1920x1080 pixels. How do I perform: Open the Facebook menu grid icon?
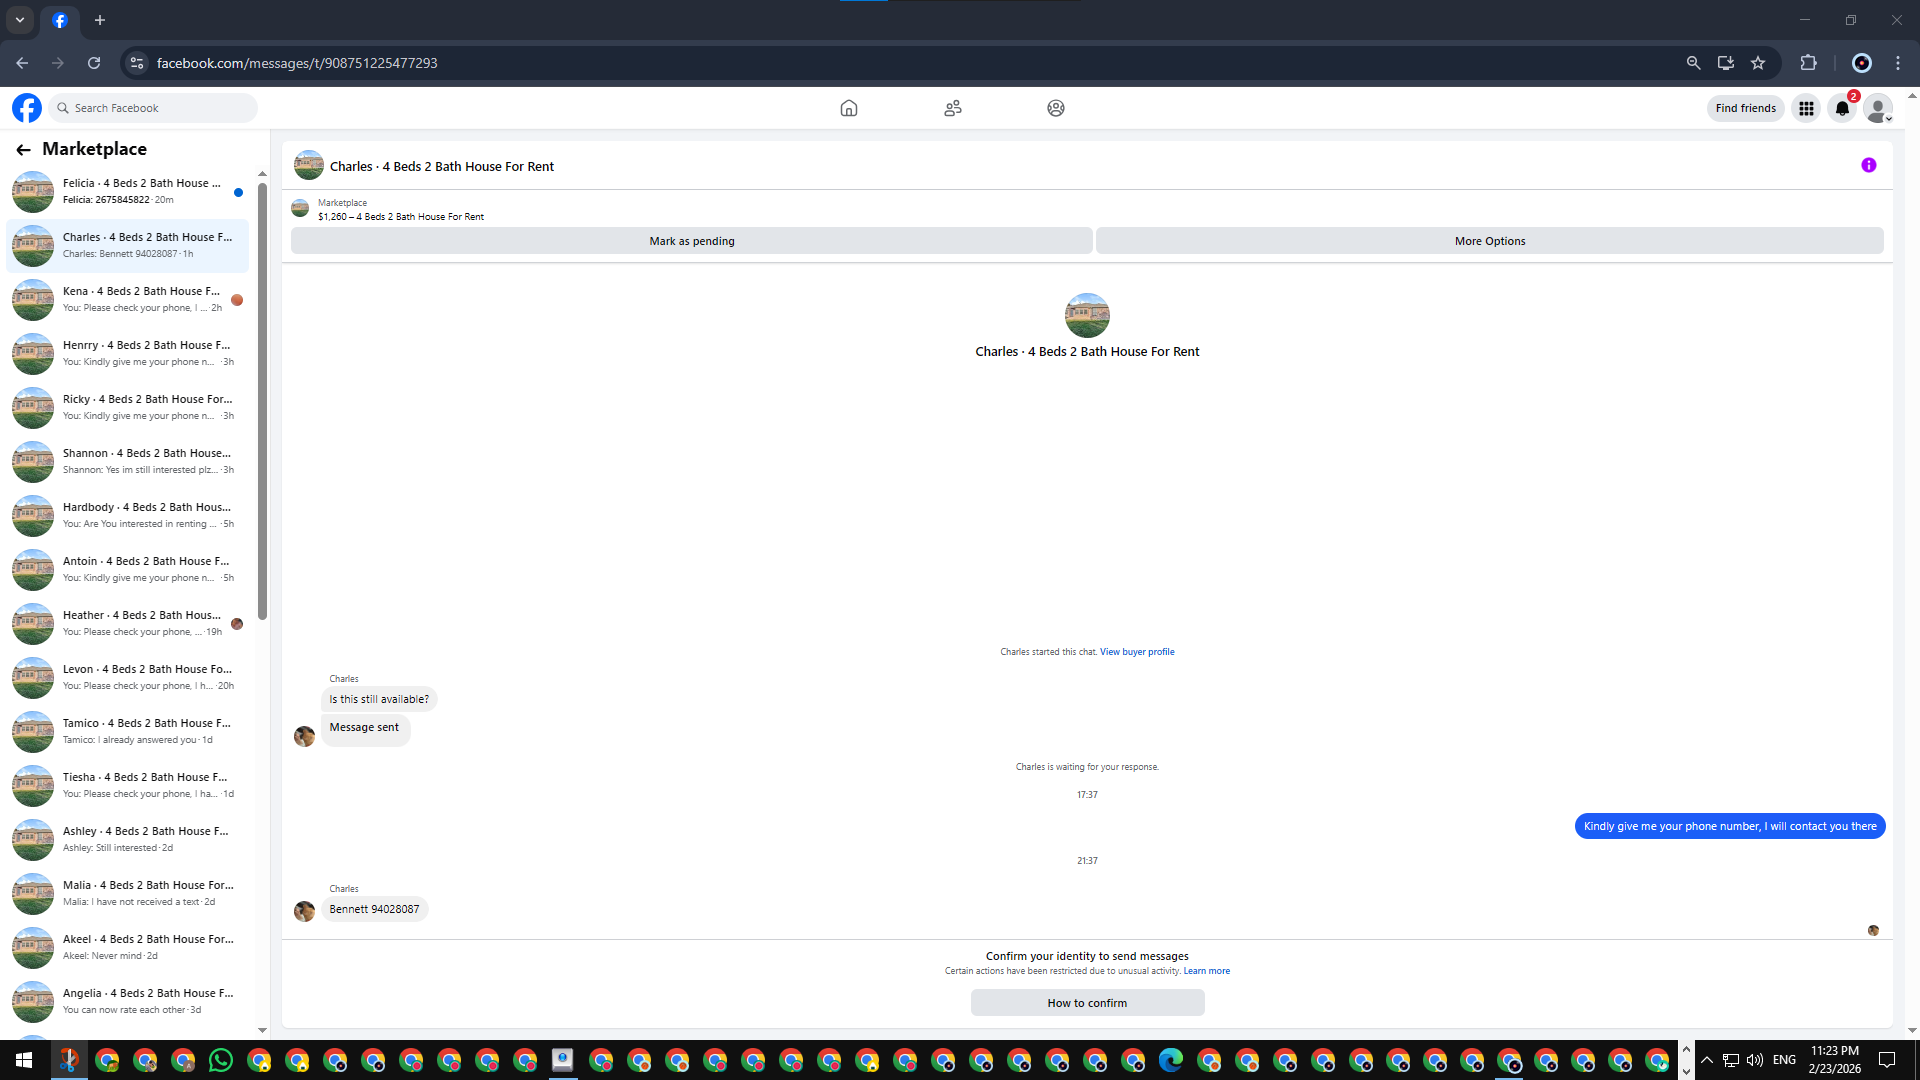pyautogui.click(x=1806, y=108)
